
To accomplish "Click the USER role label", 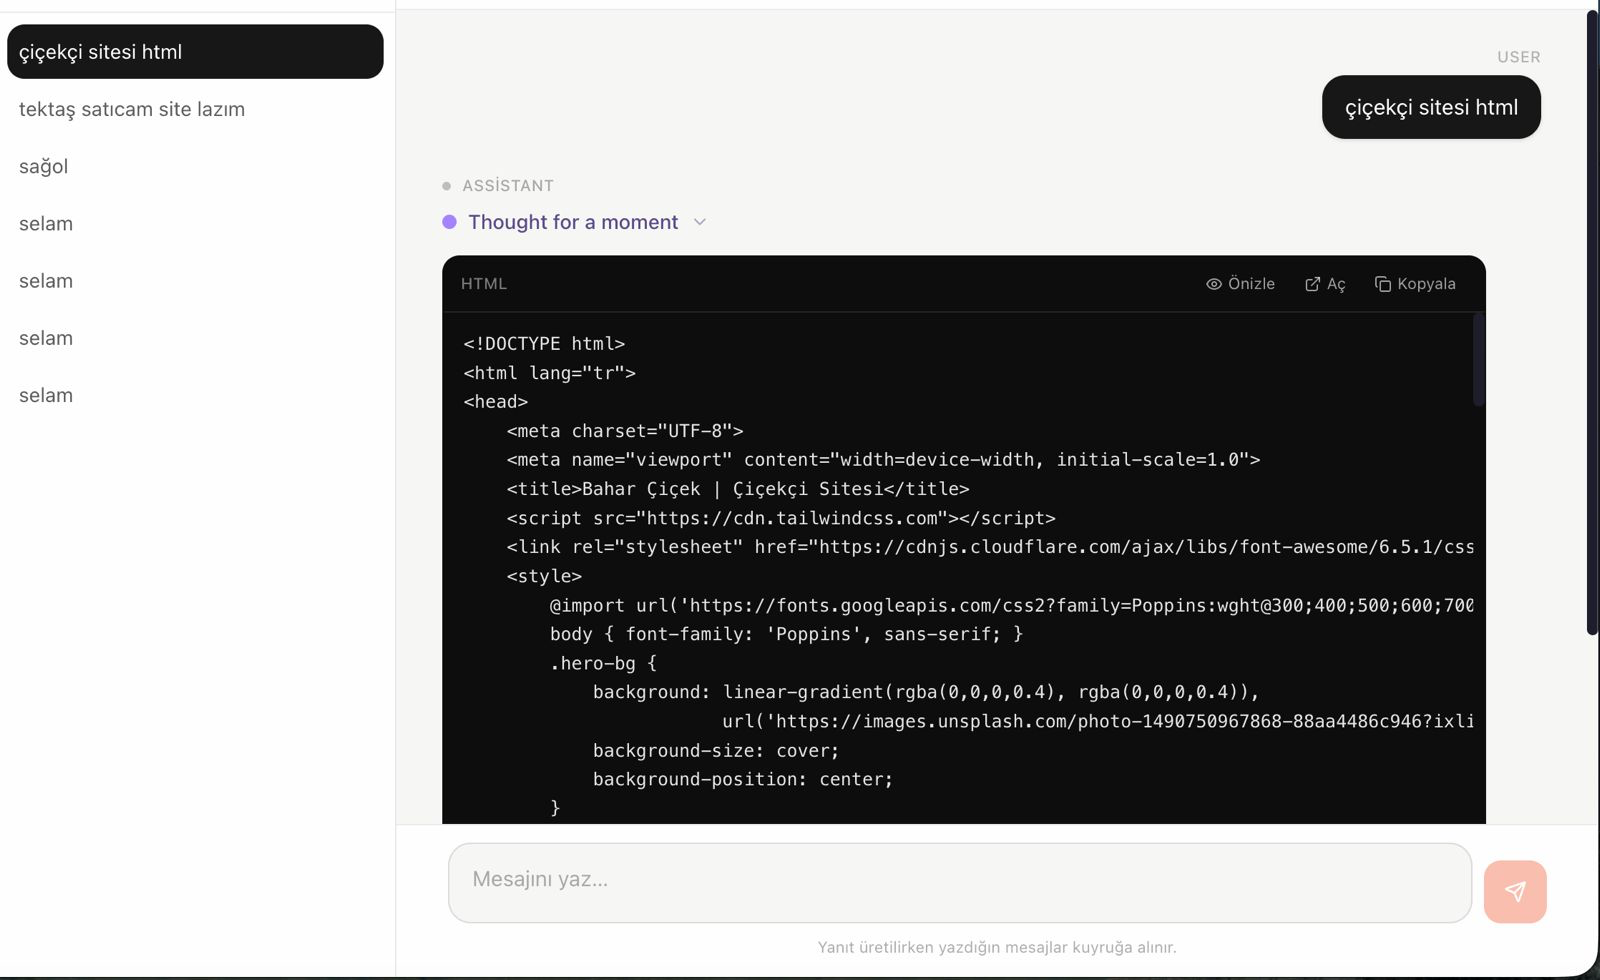I will [x=1519, y=57].
